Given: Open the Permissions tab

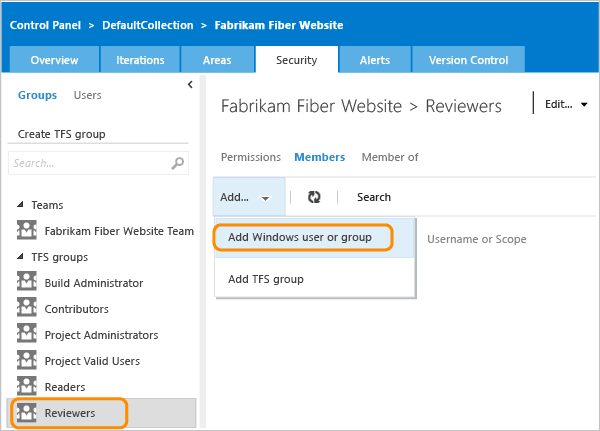Looking at the screenshot, I should tap(251, 157).
